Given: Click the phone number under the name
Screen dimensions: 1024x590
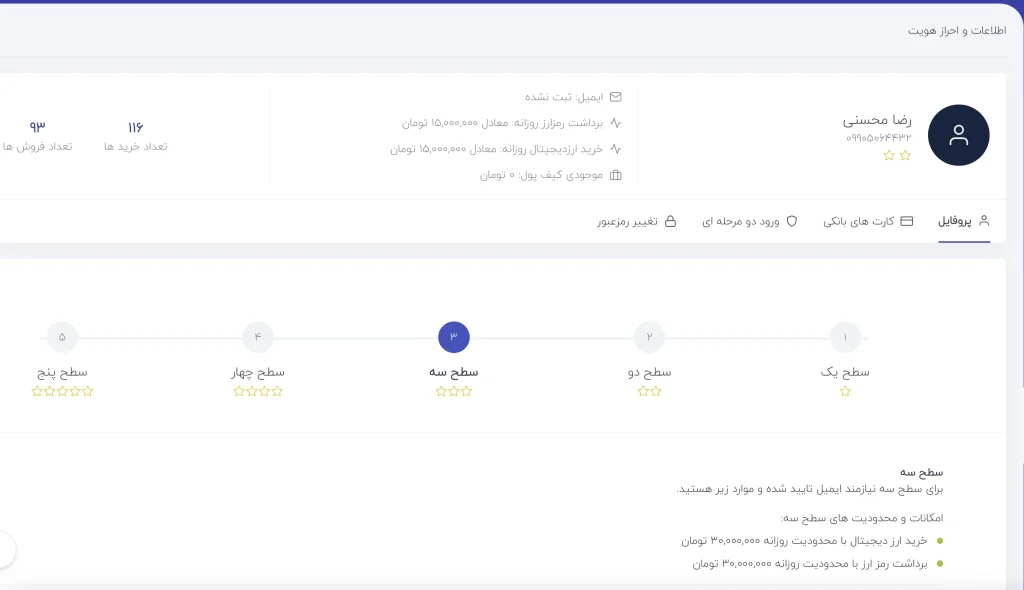Looking at the screenshot, I should pos(878,138).
